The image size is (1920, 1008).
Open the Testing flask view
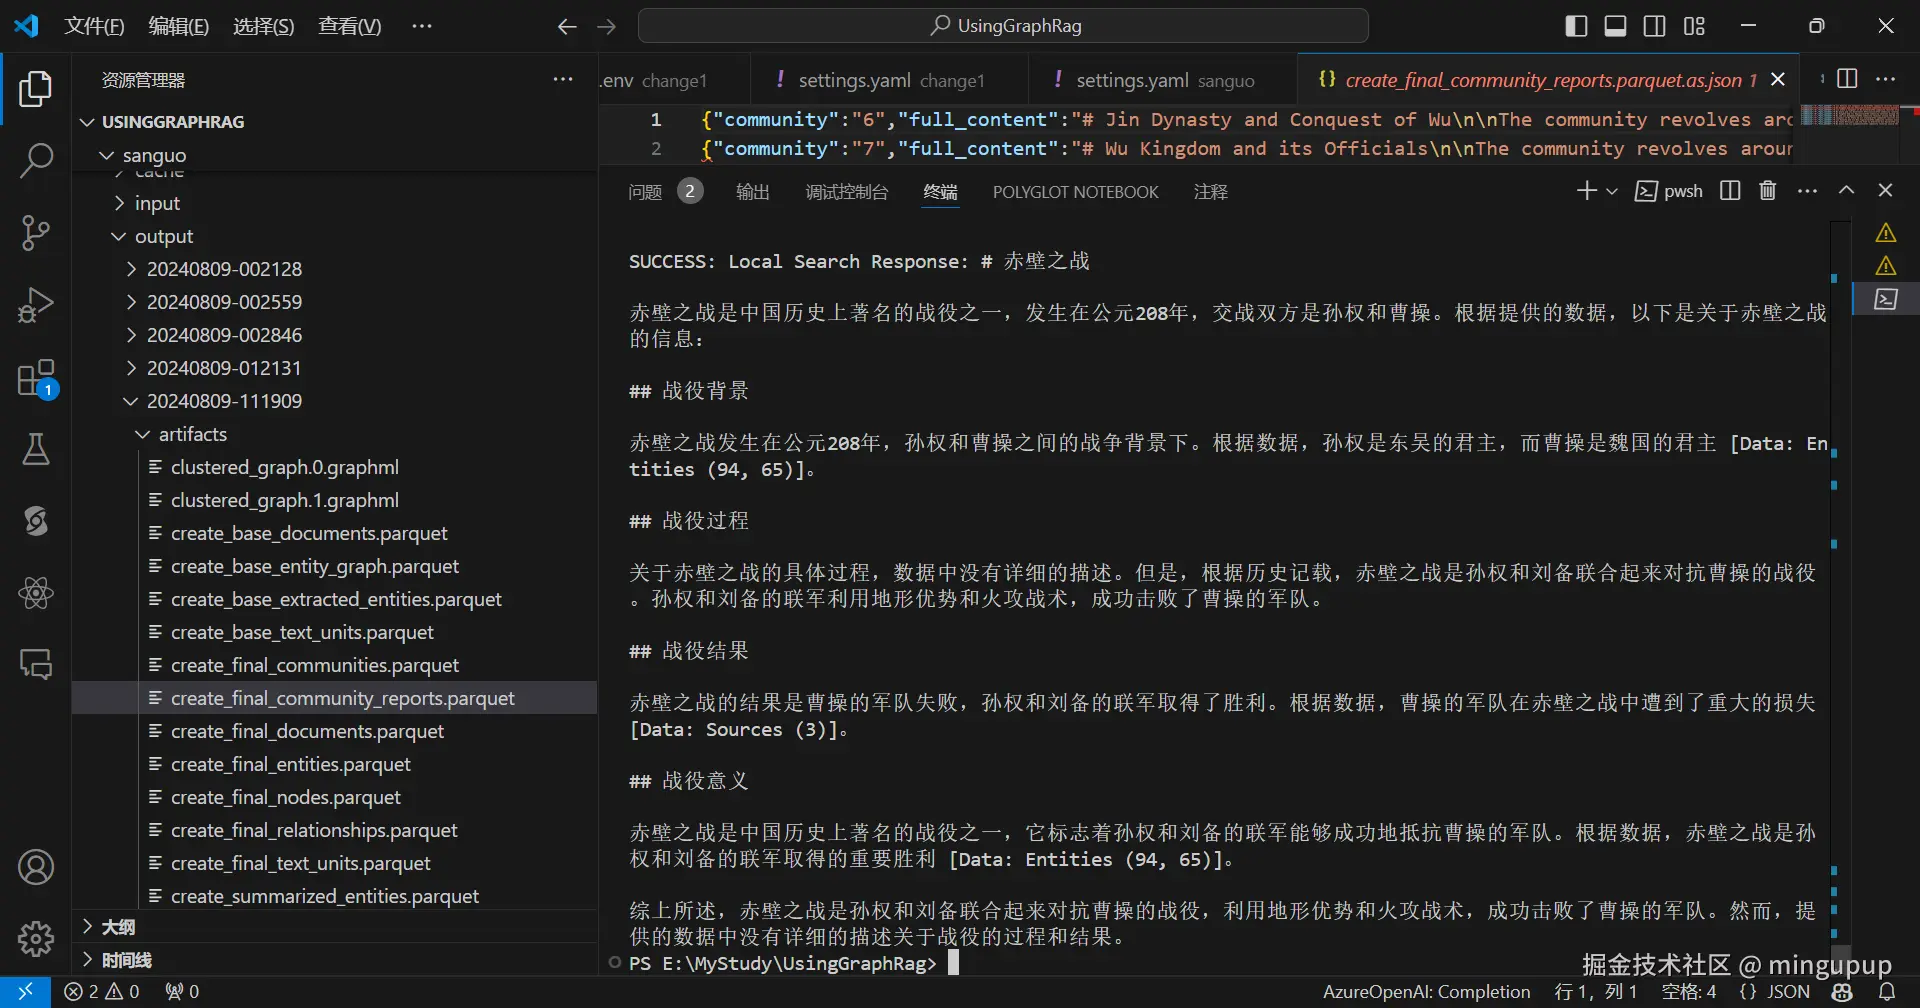(36, 449)
